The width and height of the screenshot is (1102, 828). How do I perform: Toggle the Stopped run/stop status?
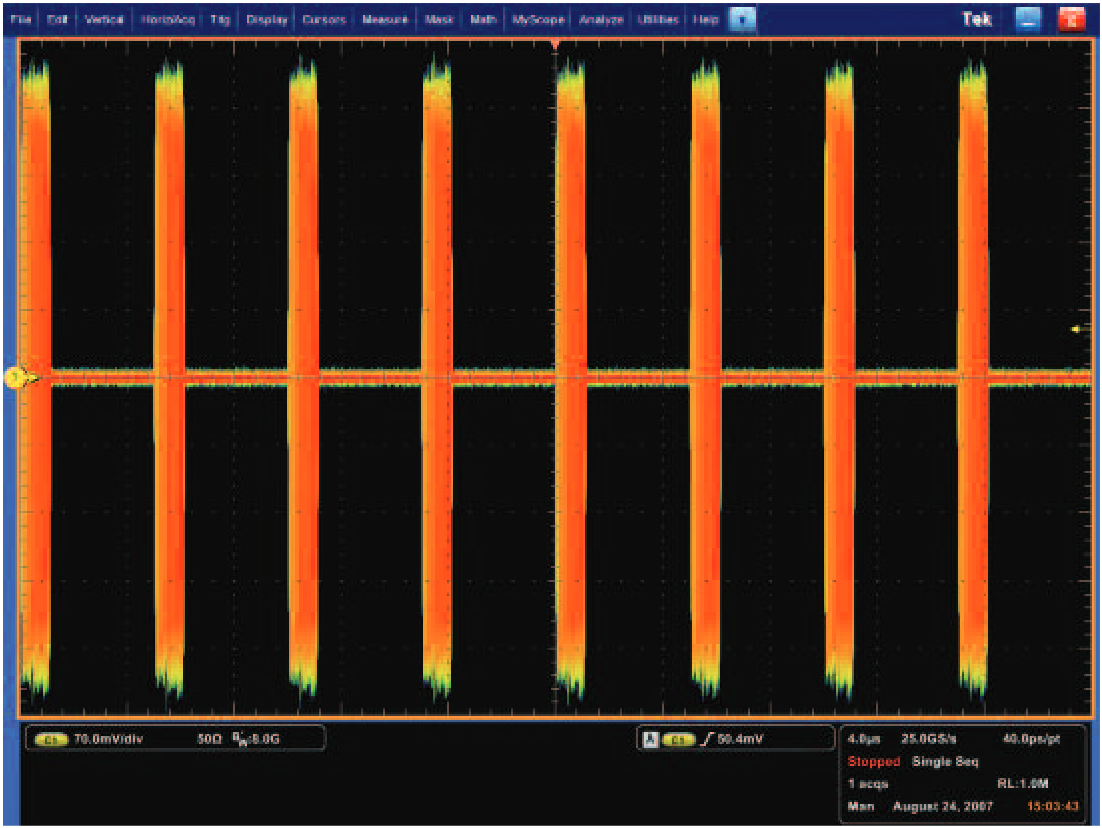point(872,760)
